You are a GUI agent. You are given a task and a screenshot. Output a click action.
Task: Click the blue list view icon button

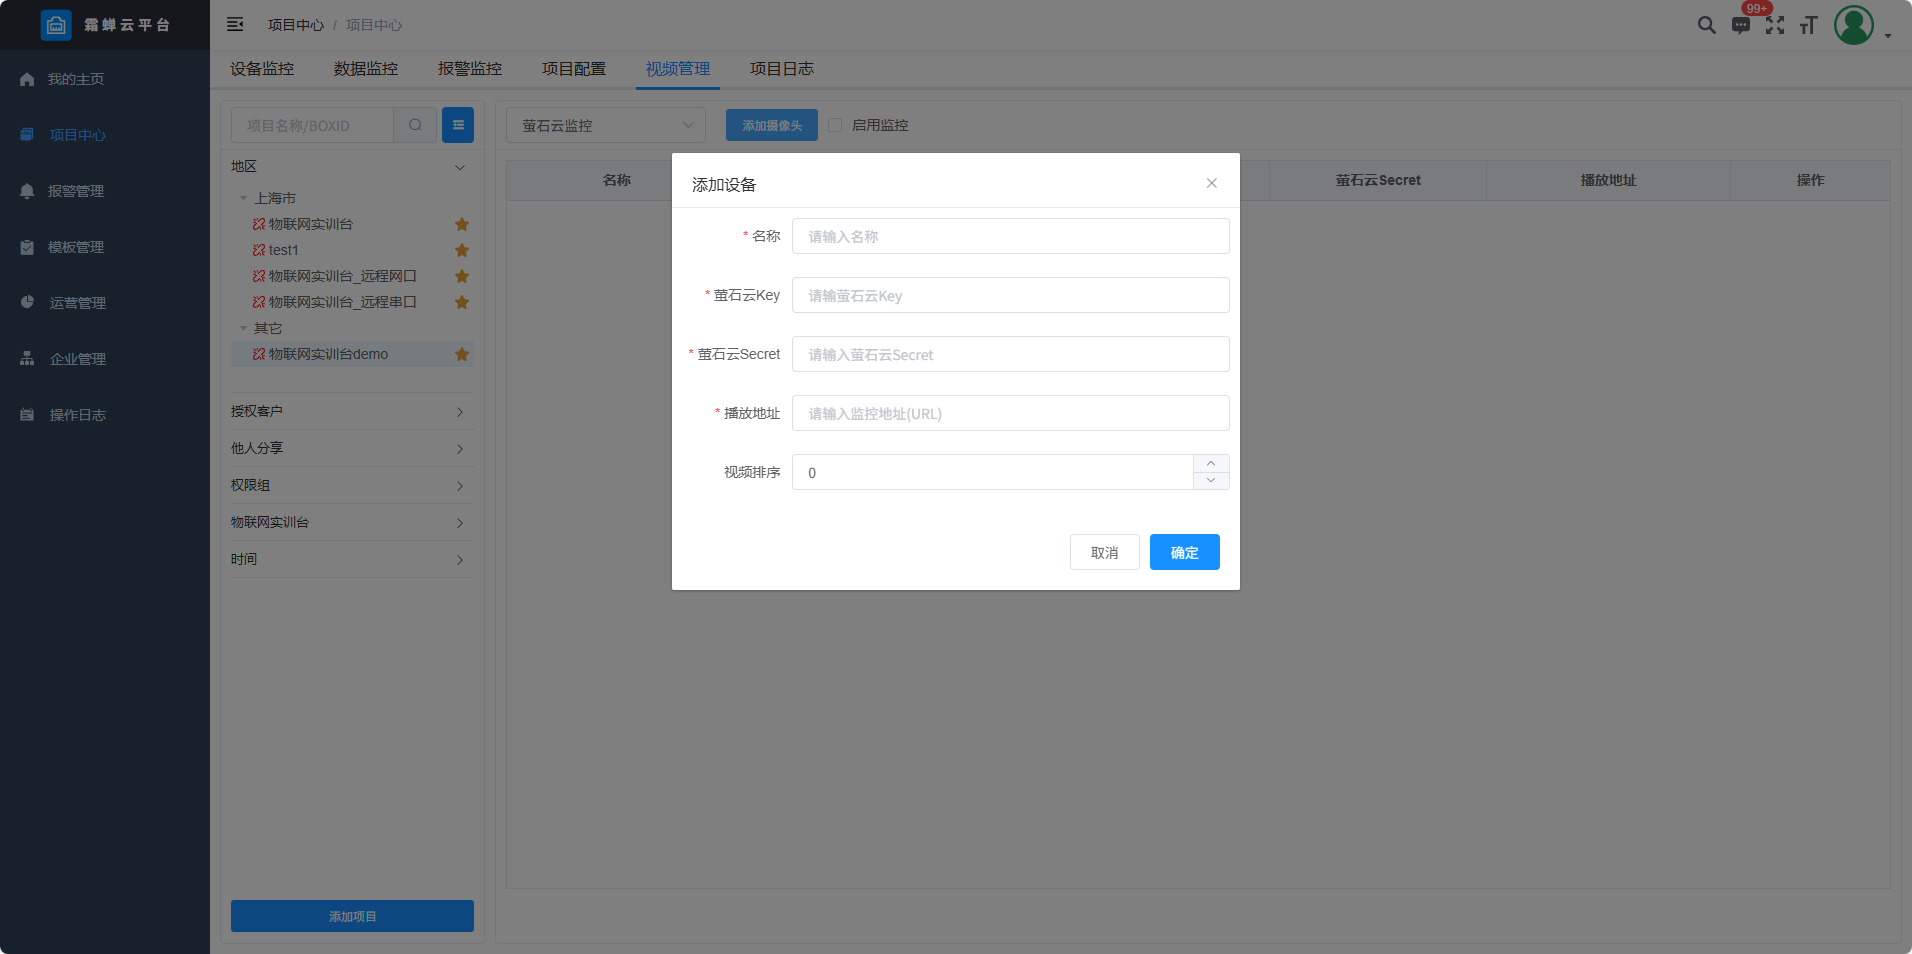[x=458, y=125]
